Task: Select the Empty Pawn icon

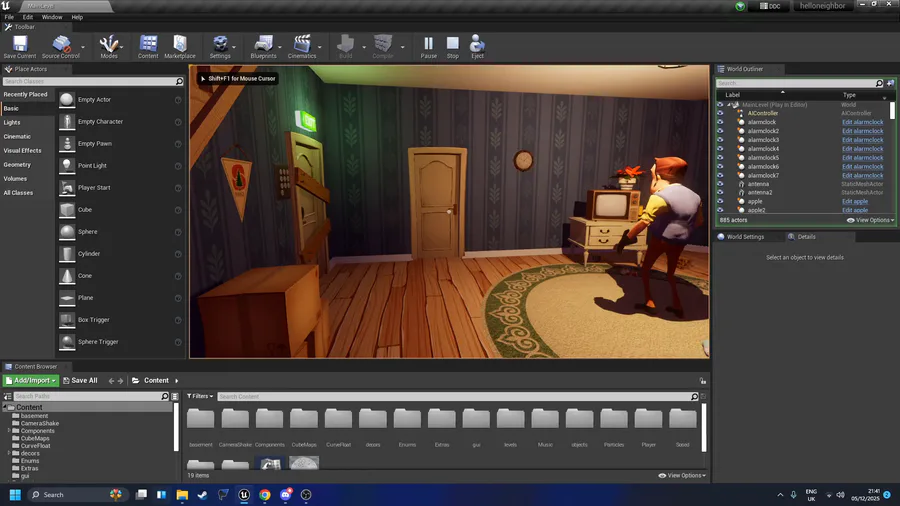Action: click(x=67, y=144)
